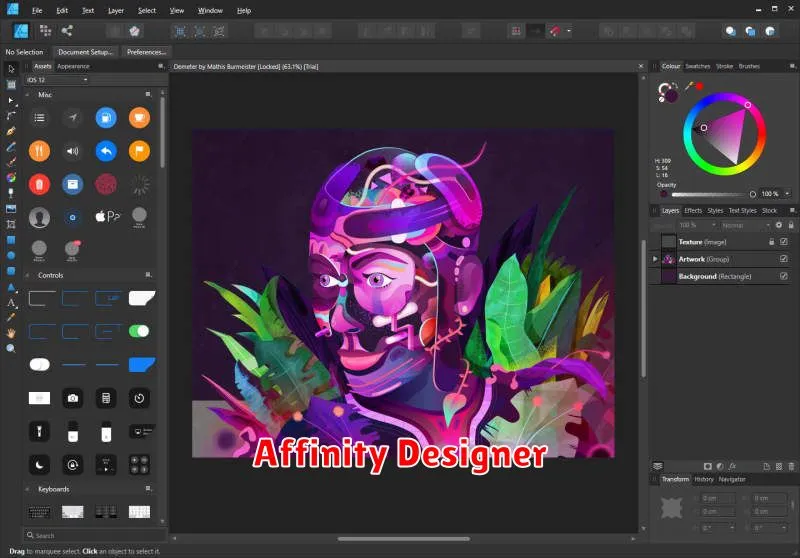The height and width of the screenshot is (558, 800).
Task: Toggle visibility checkbox of Texture layer
Action: [784, 242]
